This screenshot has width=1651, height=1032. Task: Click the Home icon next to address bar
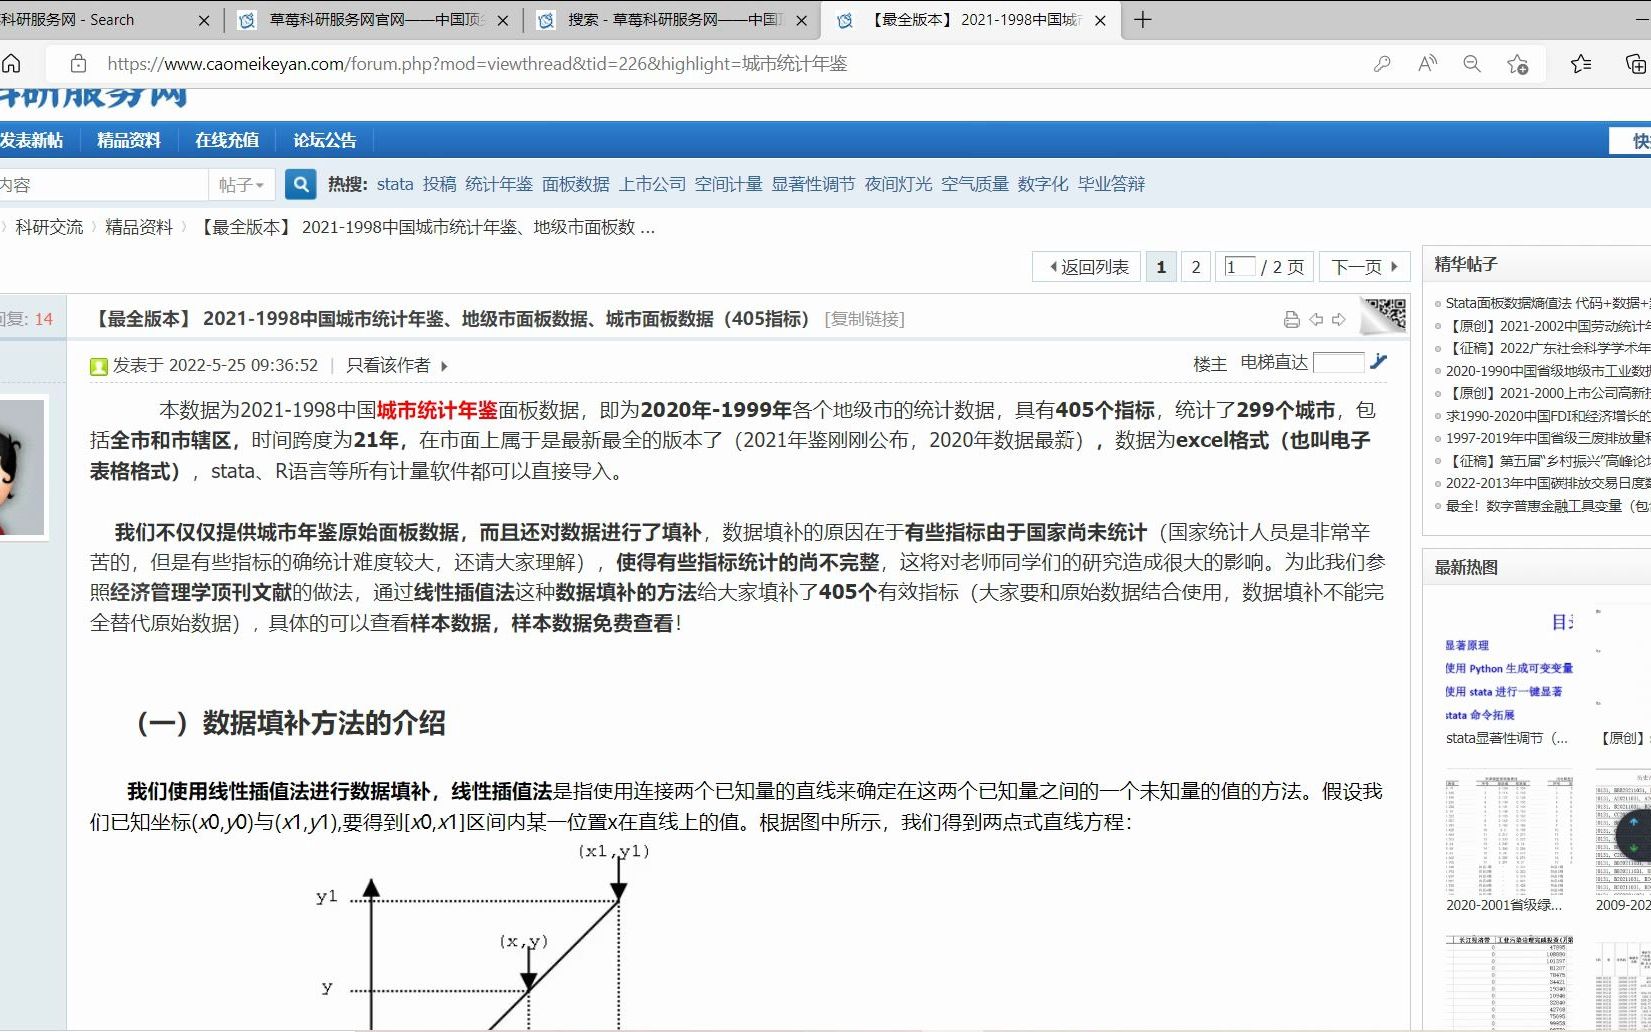click(x=12, y=63)
